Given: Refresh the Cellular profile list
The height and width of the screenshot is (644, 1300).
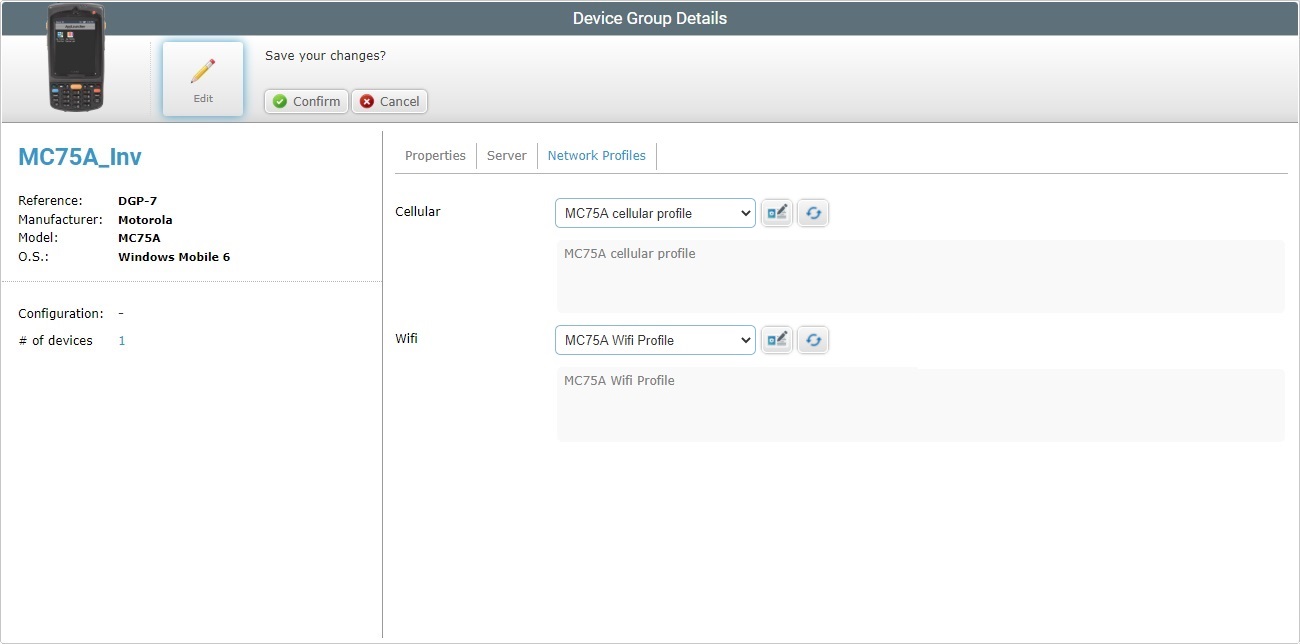Looking at the screenshot, I should tap(813, 212).
